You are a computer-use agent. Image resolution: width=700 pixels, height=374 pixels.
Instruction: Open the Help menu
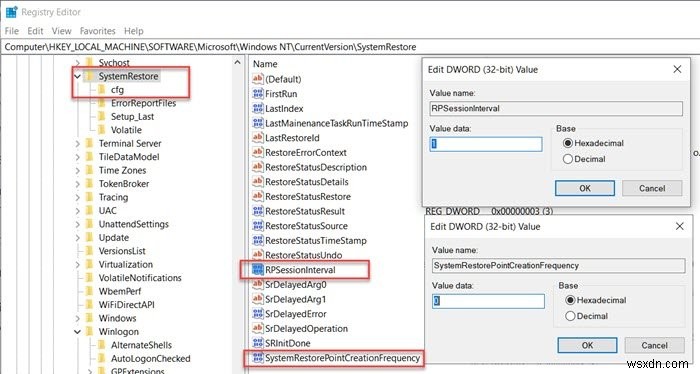coord(133,31)
